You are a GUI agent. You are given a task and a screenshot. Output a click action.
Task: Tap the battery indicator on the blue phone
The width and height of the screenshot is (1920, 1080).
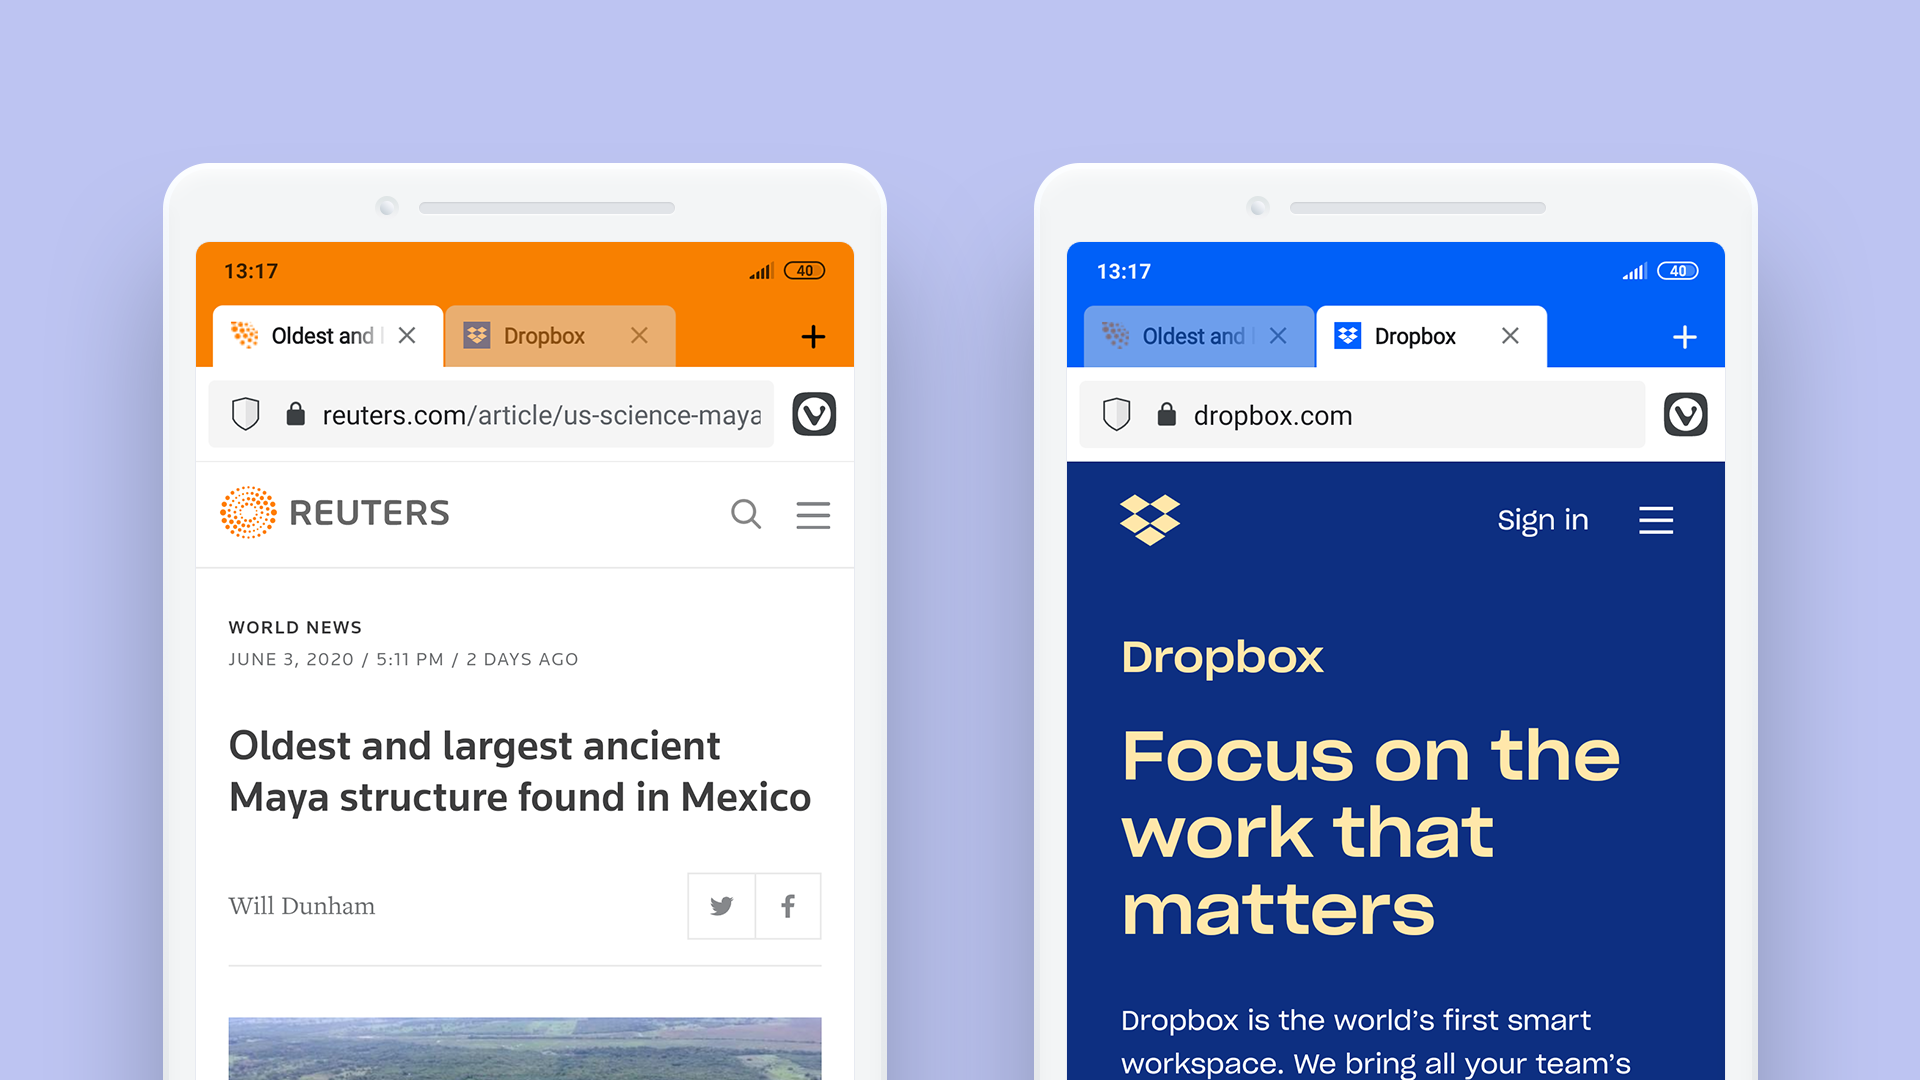click(x=1678, y=271)
